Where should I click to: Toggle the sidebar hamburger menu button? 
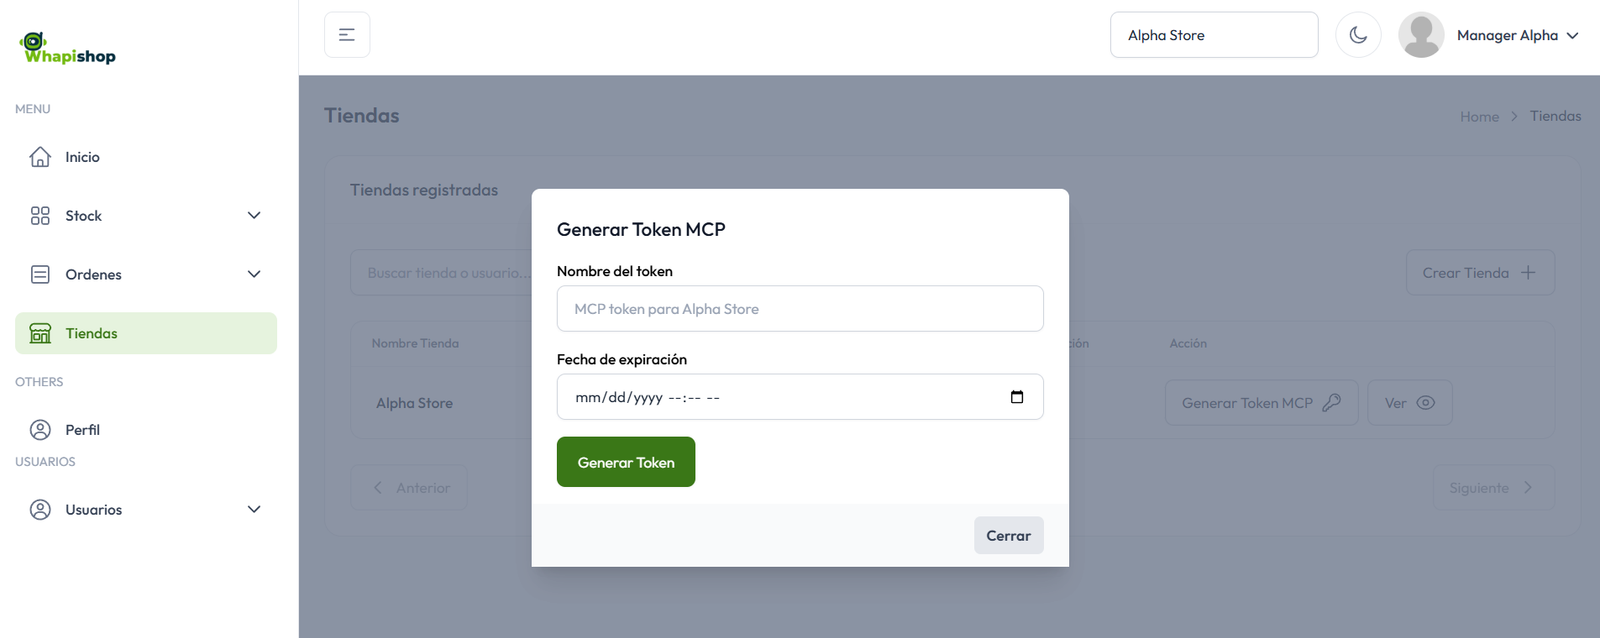pyautogui.click(x=347, y=35)
